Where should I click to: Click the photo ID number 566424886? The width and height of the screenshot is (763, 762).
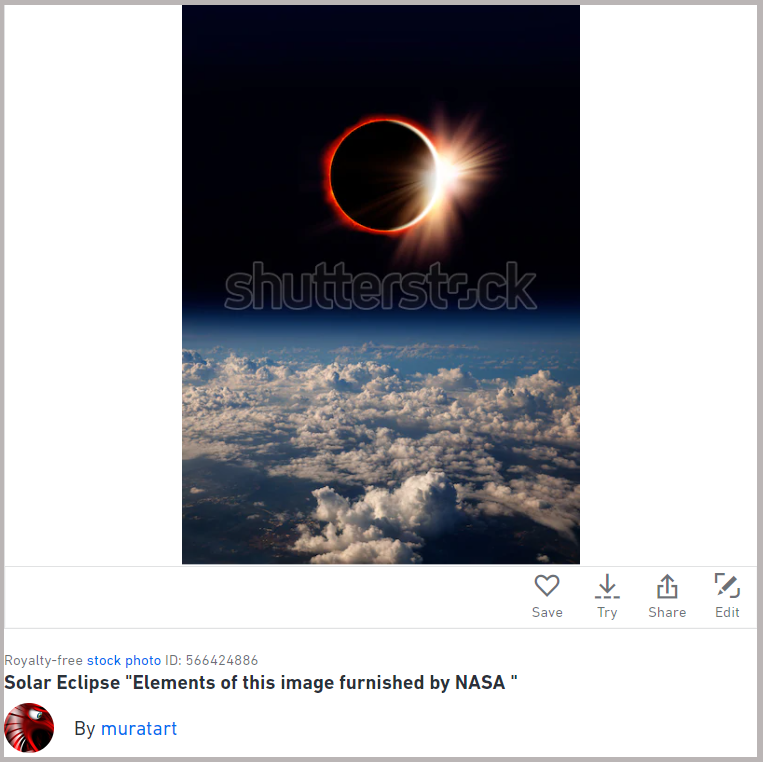point(222,660)
